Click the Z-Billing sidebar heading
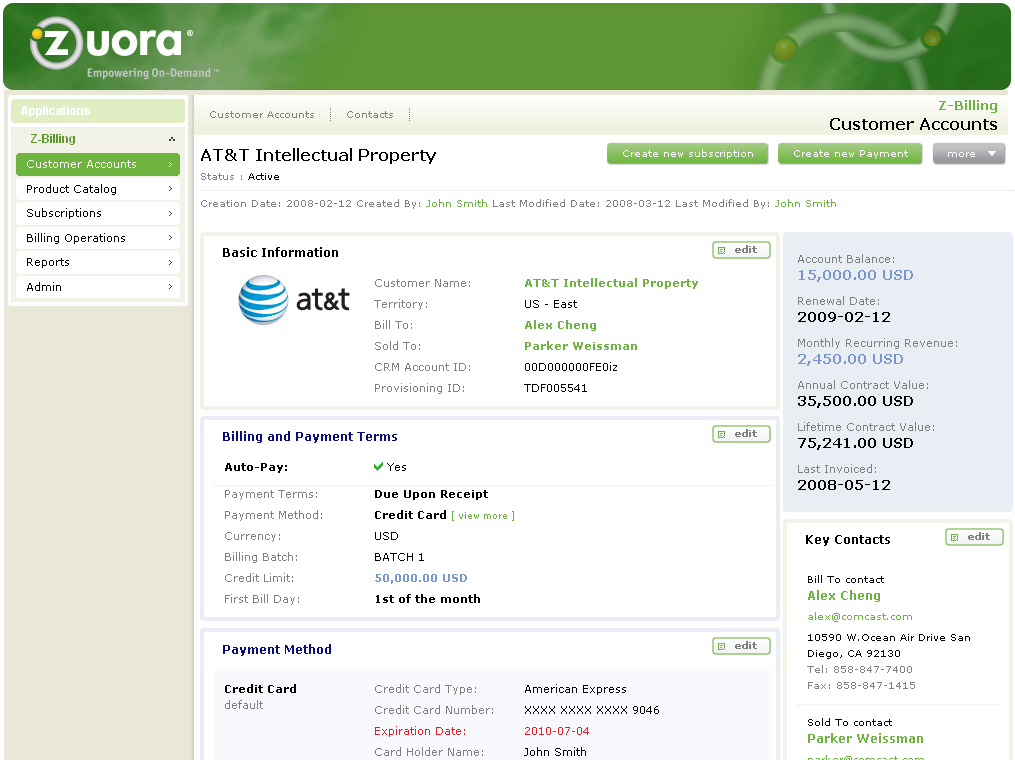Viewport: 1015px width, 760px height. (x=52, y=139)
